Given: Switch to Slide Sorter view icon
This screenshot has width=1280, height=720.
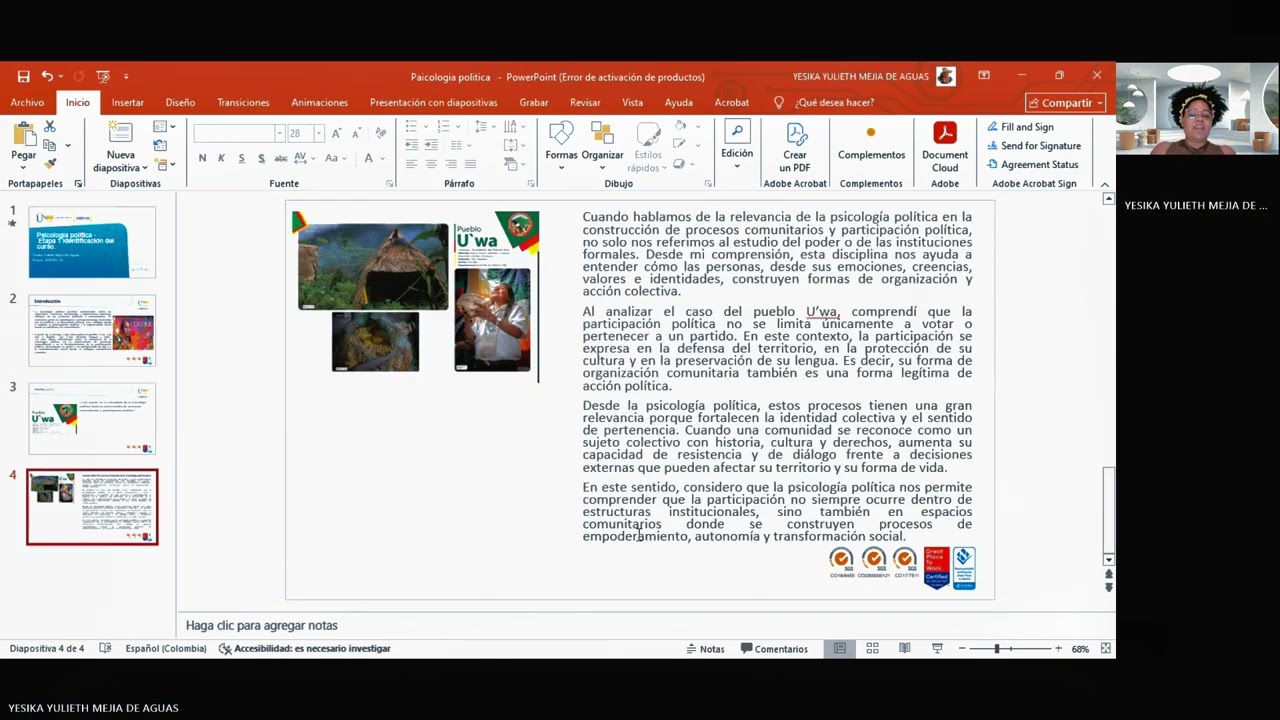Looking at the screenshot, I should [872, 648].
